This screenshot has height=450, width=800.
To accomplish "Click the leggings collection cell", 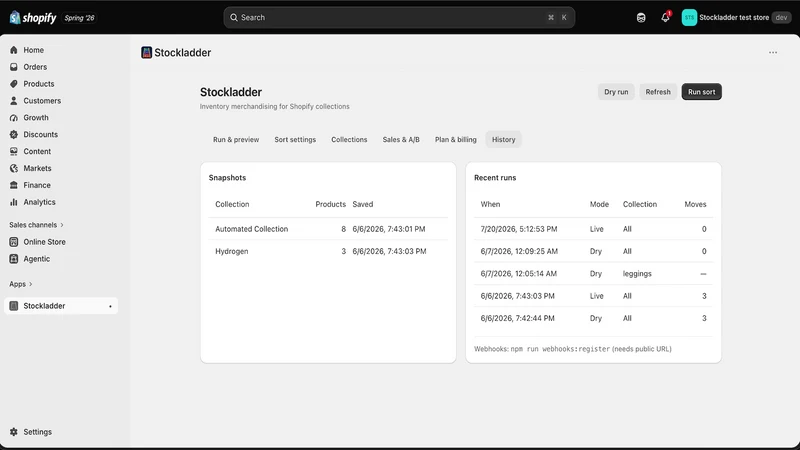I will coord(637,273).
